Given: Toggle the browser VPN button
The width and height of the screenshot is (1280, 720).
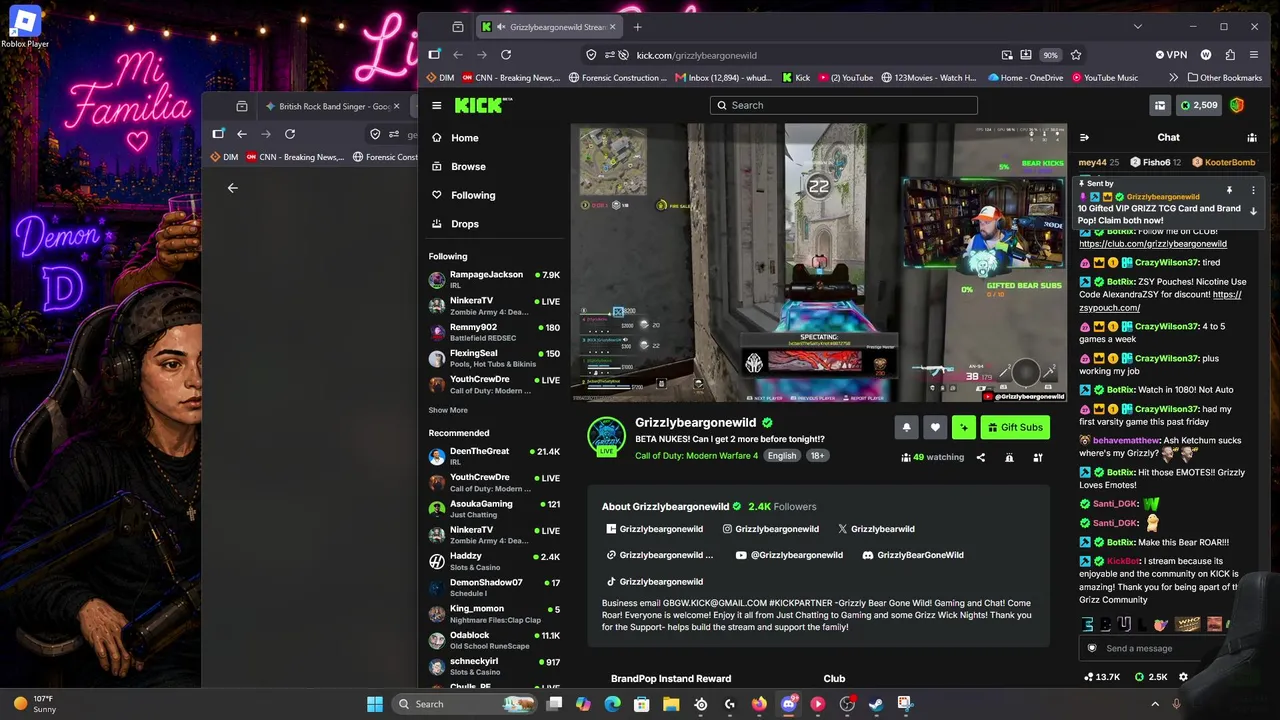Looking at the screenshot, I should pos(1171,55).
